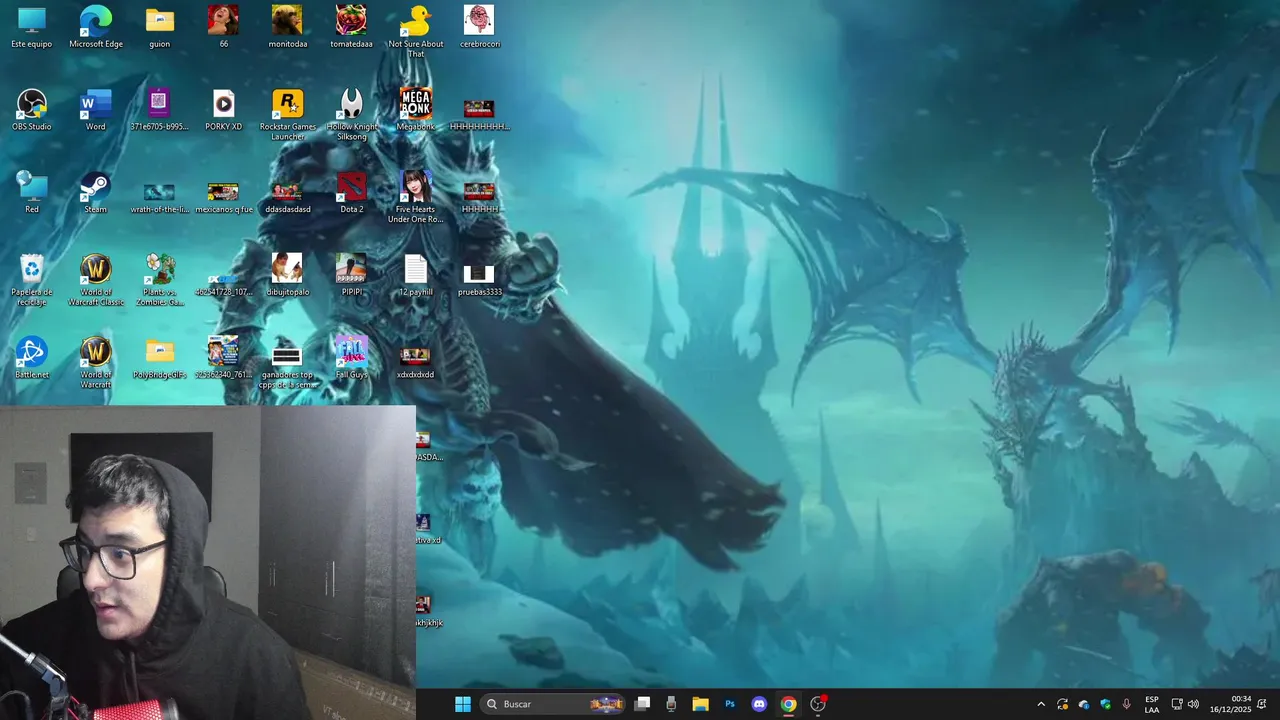Image resolution: width=1280 pixels, height=720 pixels.
Task: Select the ganadores top cpps file
Action: point(288,367)
